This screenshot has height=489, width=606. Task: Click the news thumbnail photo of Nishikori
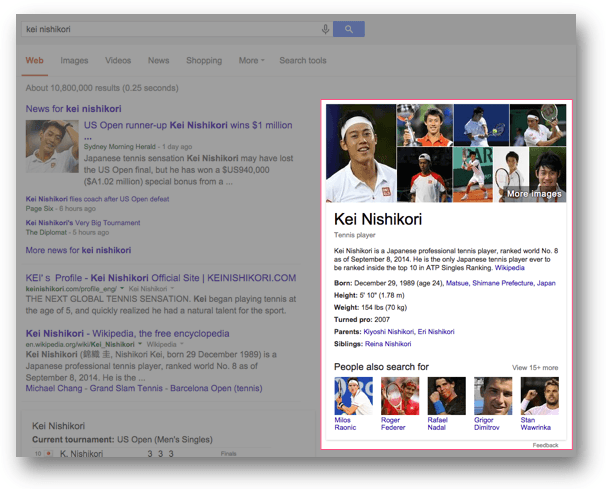tap(52, 146)
